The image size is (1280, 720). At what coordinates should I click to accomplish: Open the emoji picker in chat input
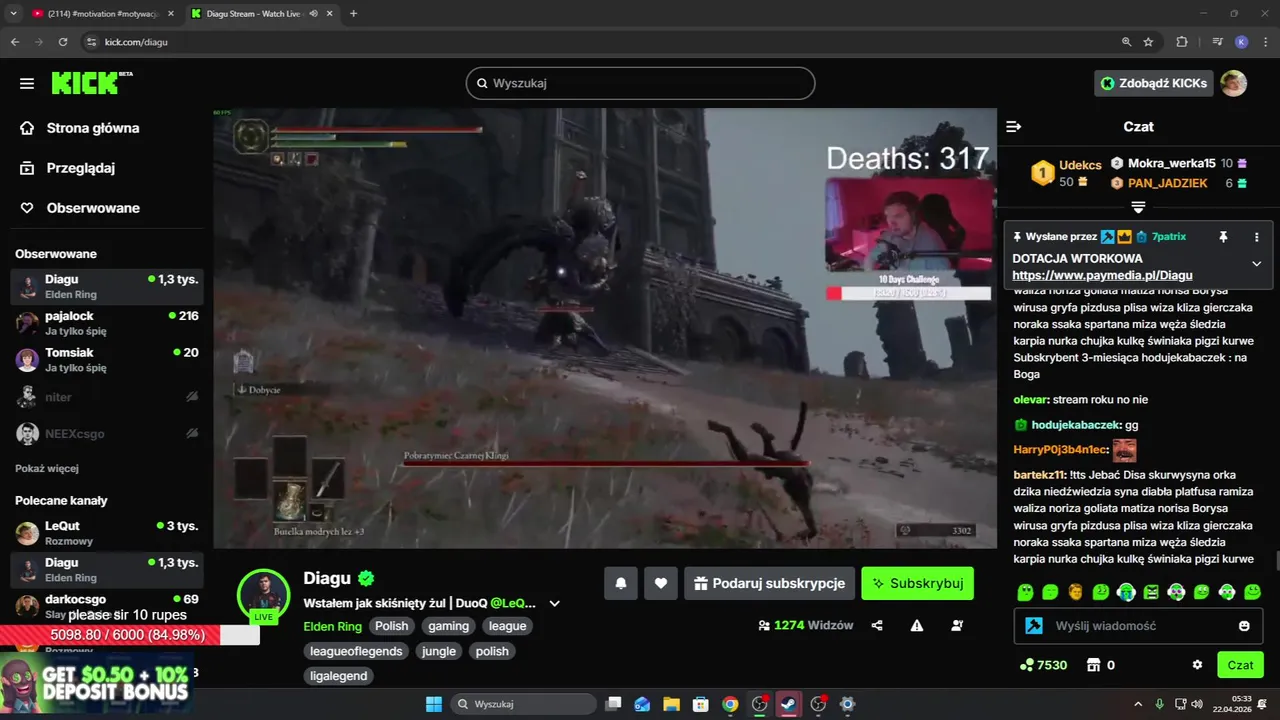click(1244, 626)
